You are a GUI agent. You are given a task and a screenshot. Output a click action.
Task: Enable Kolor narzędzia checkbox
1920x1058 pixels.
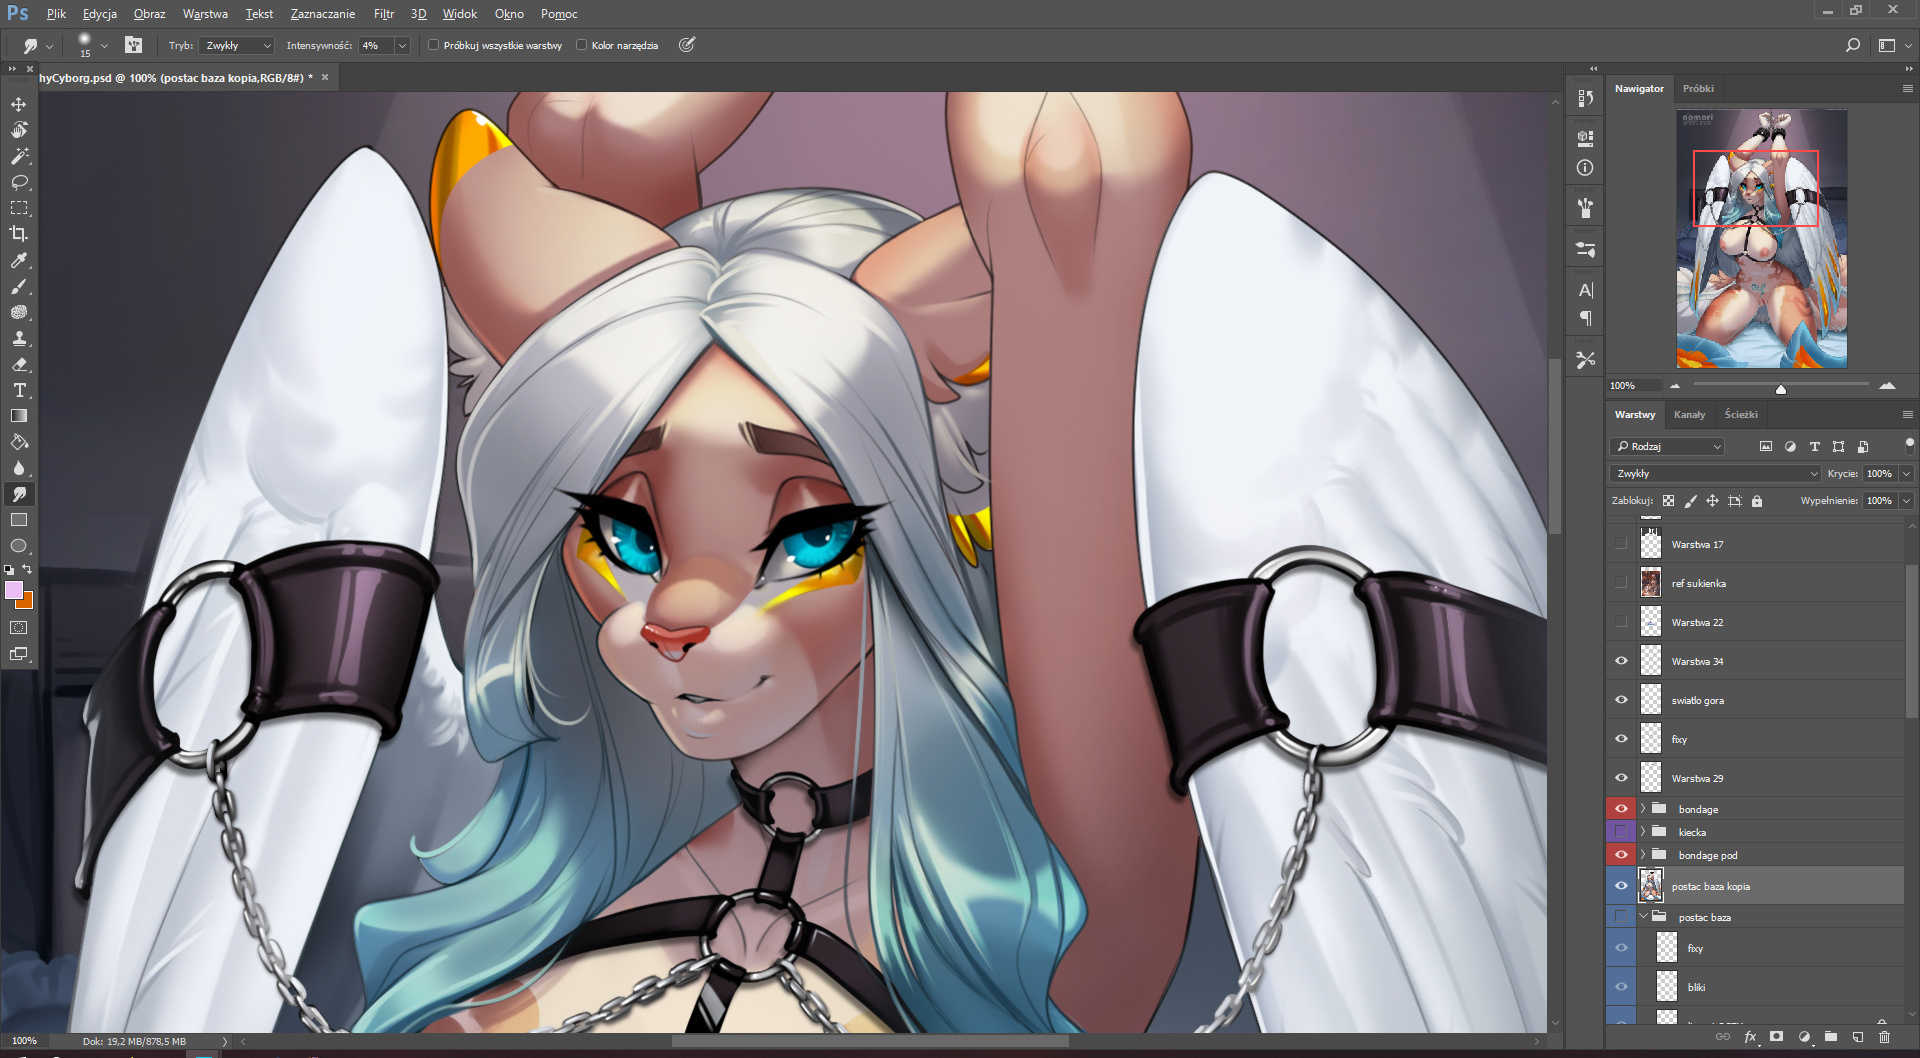click(581, 45)
